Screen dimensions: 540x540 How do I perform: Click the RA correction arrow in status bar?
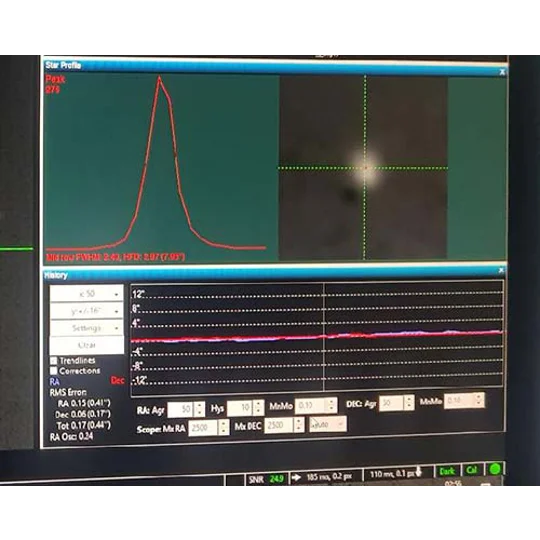[x=296, y=477]
